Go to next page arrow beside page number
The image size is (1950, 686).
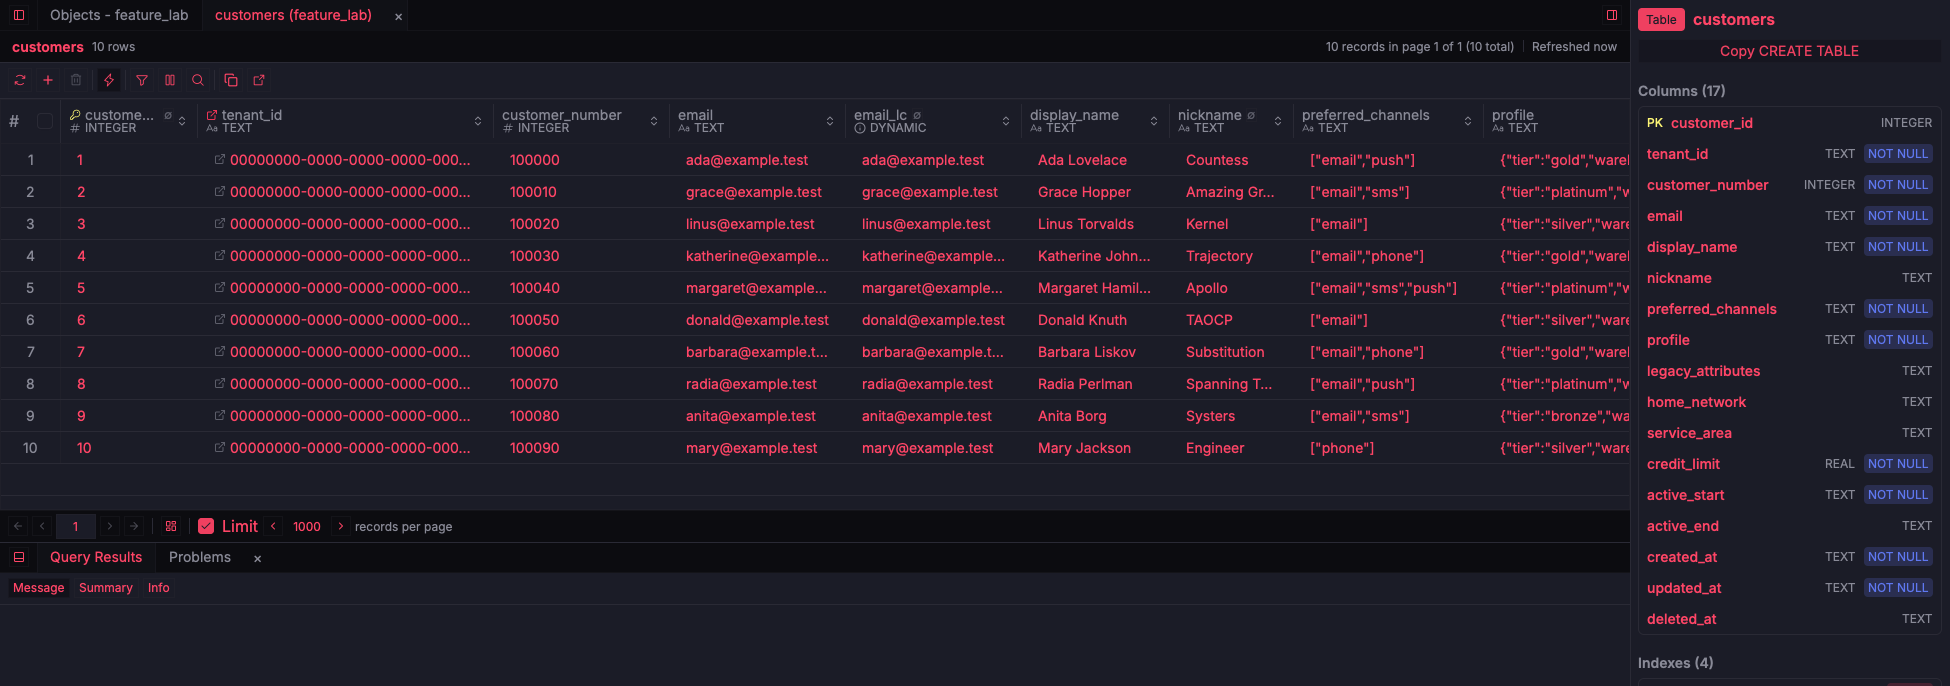110,526
